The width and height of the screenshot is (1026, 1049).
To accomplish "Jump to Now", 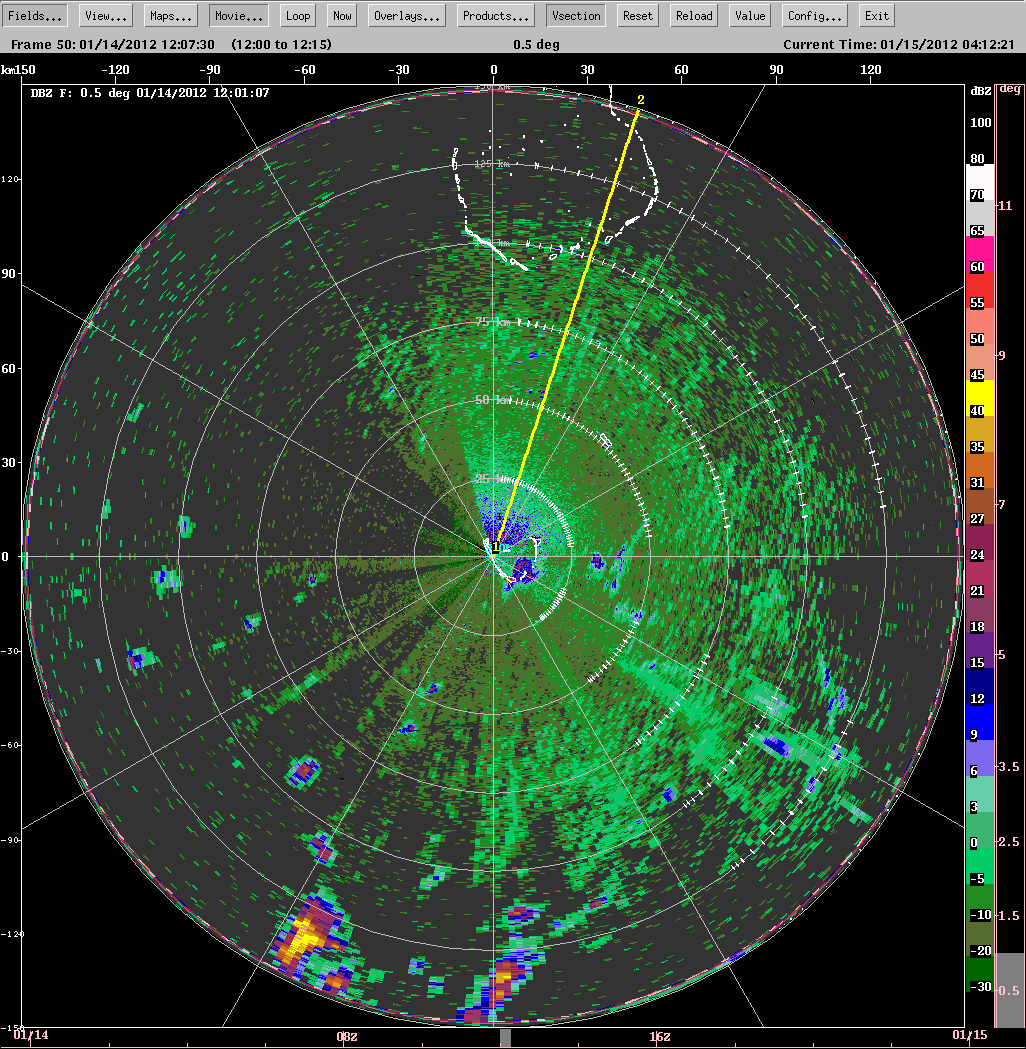I will (341, 15).
